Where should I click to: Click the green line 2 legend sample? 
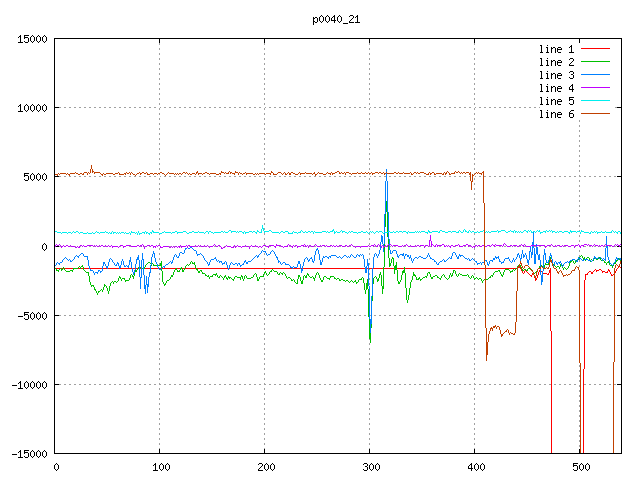[x=594, y=62]
